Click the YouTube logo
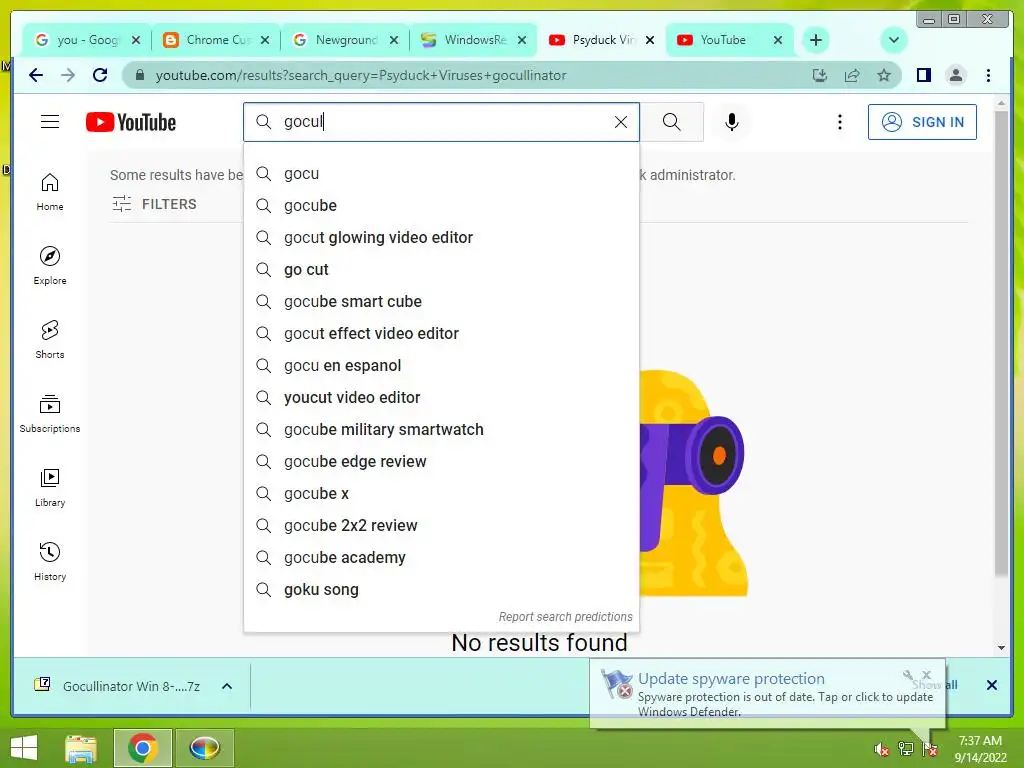 pyautogui.click(x=131, y=122)
